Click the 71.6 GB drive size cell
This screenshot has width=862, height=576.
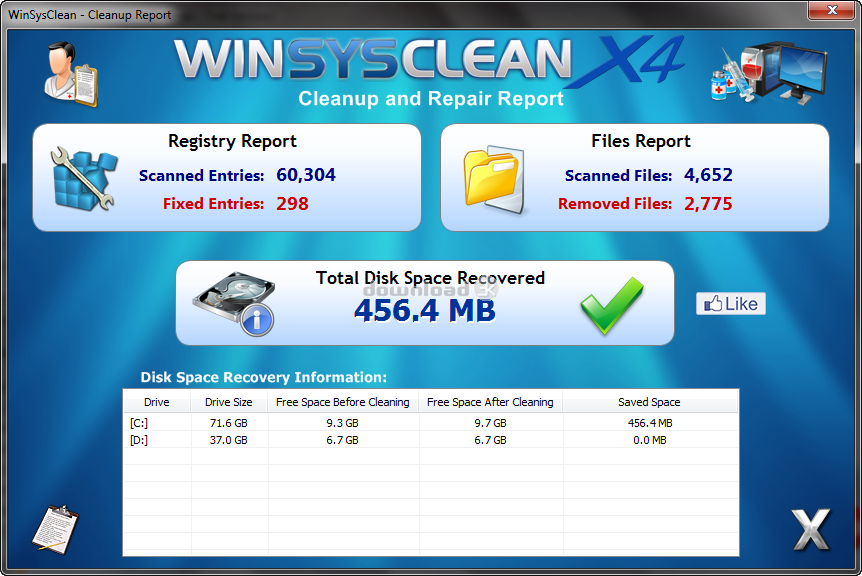(229, 423)
